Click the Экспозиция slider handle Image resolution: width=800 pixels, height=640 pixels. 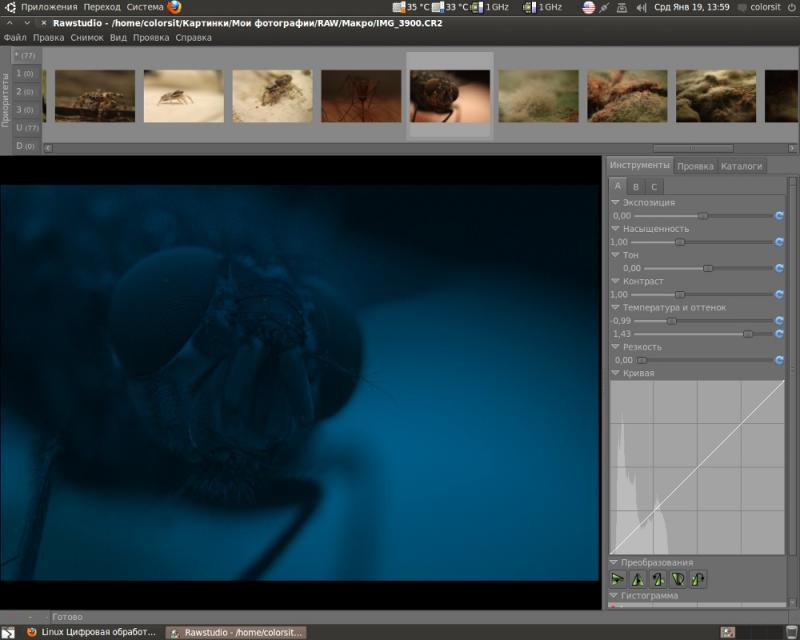(703, 216)
